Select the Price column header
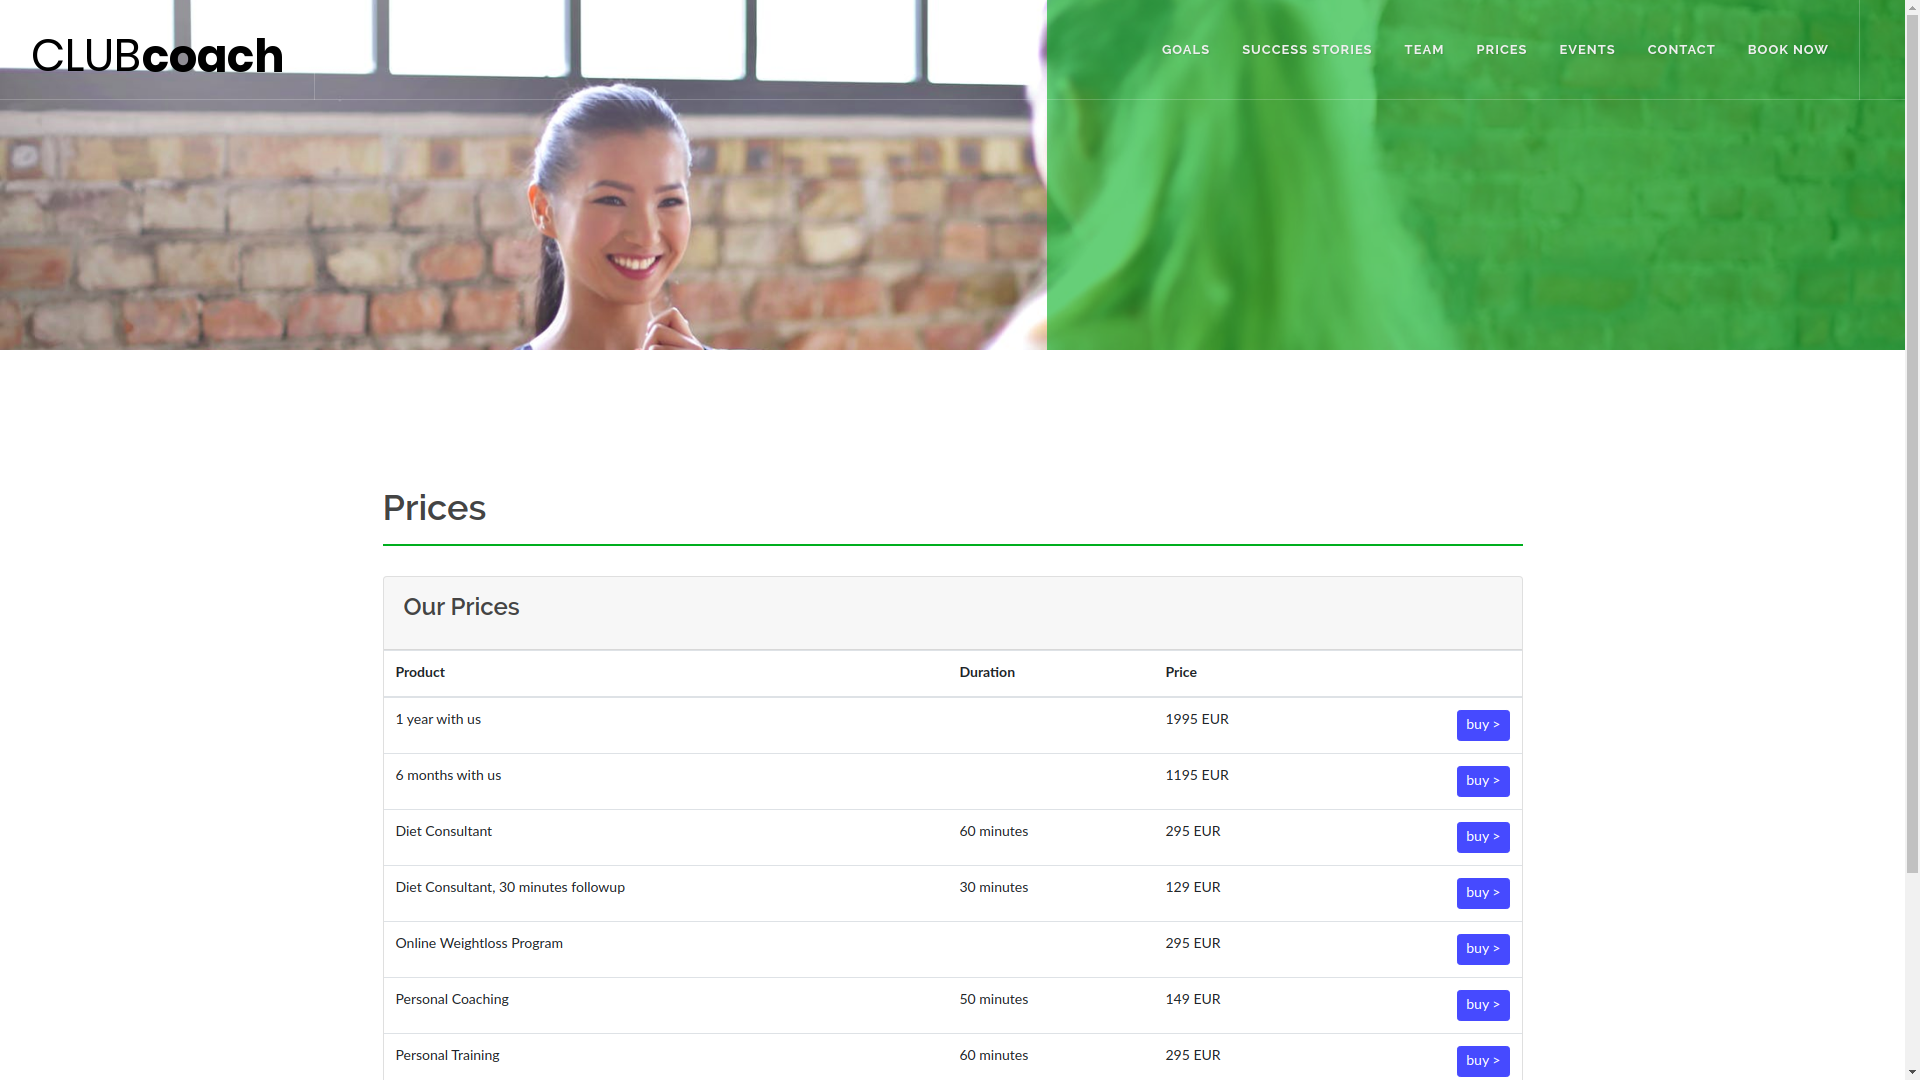This screenshot has width=1920, height=1080. 1180,672
